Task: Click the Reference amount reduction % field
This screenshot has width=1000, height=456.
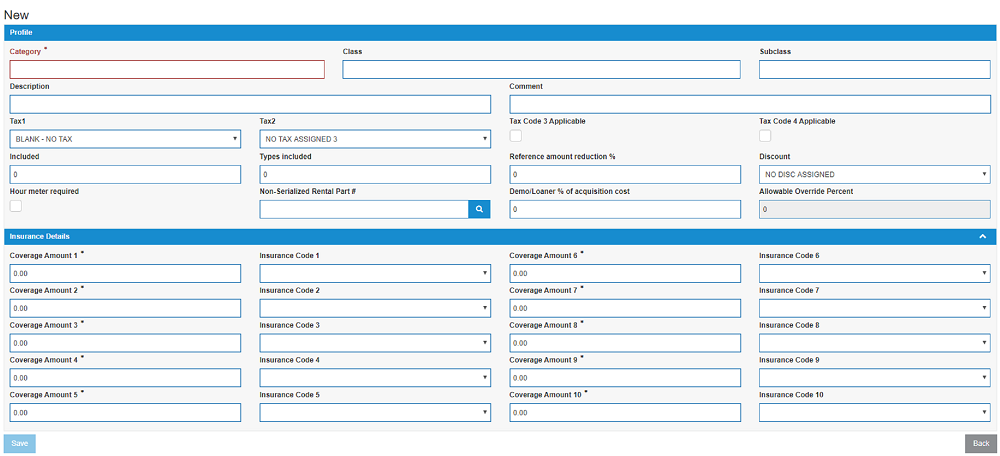Action: (625, 174)
